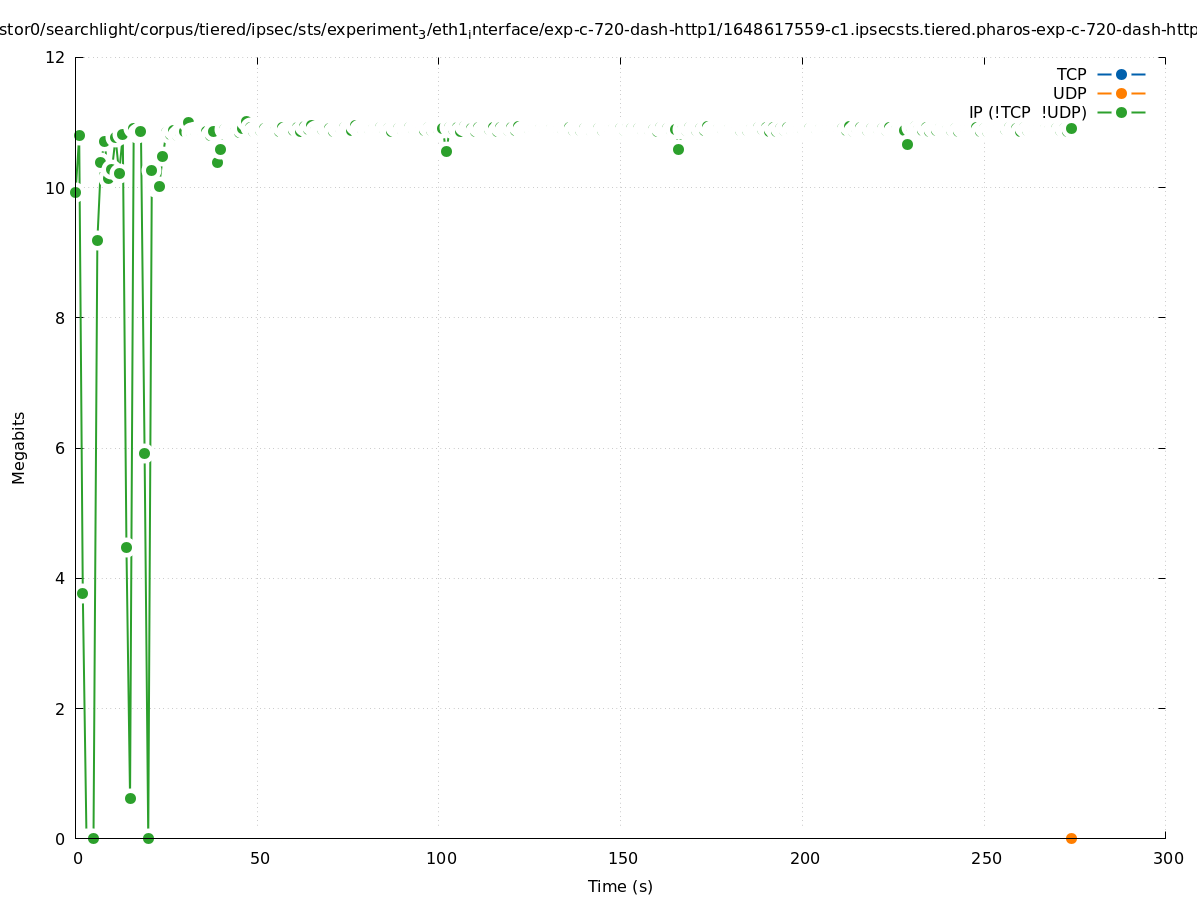The image size is (1197, 900).
Task: Click the last green point near 273 seconds
Action: [x=1071, y=128]
